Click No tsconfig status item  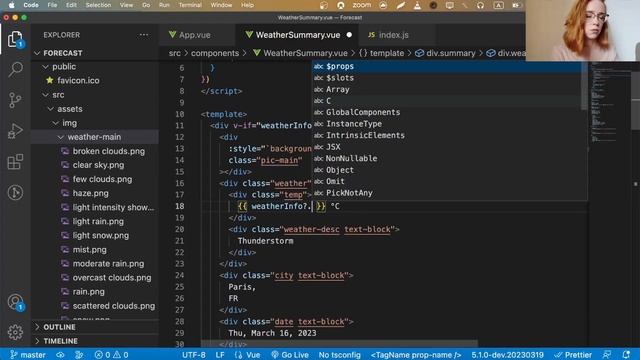[340, 355]
